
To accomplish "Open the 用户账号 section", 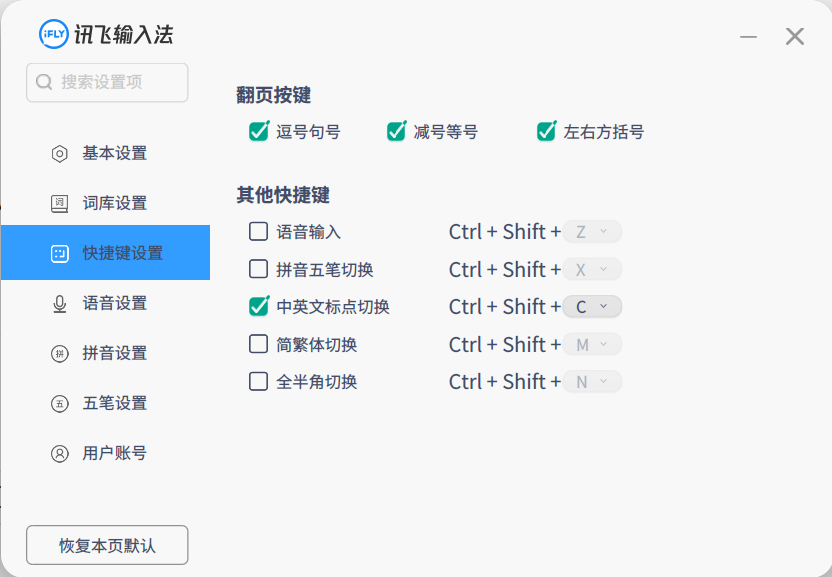I will (114, 454).
